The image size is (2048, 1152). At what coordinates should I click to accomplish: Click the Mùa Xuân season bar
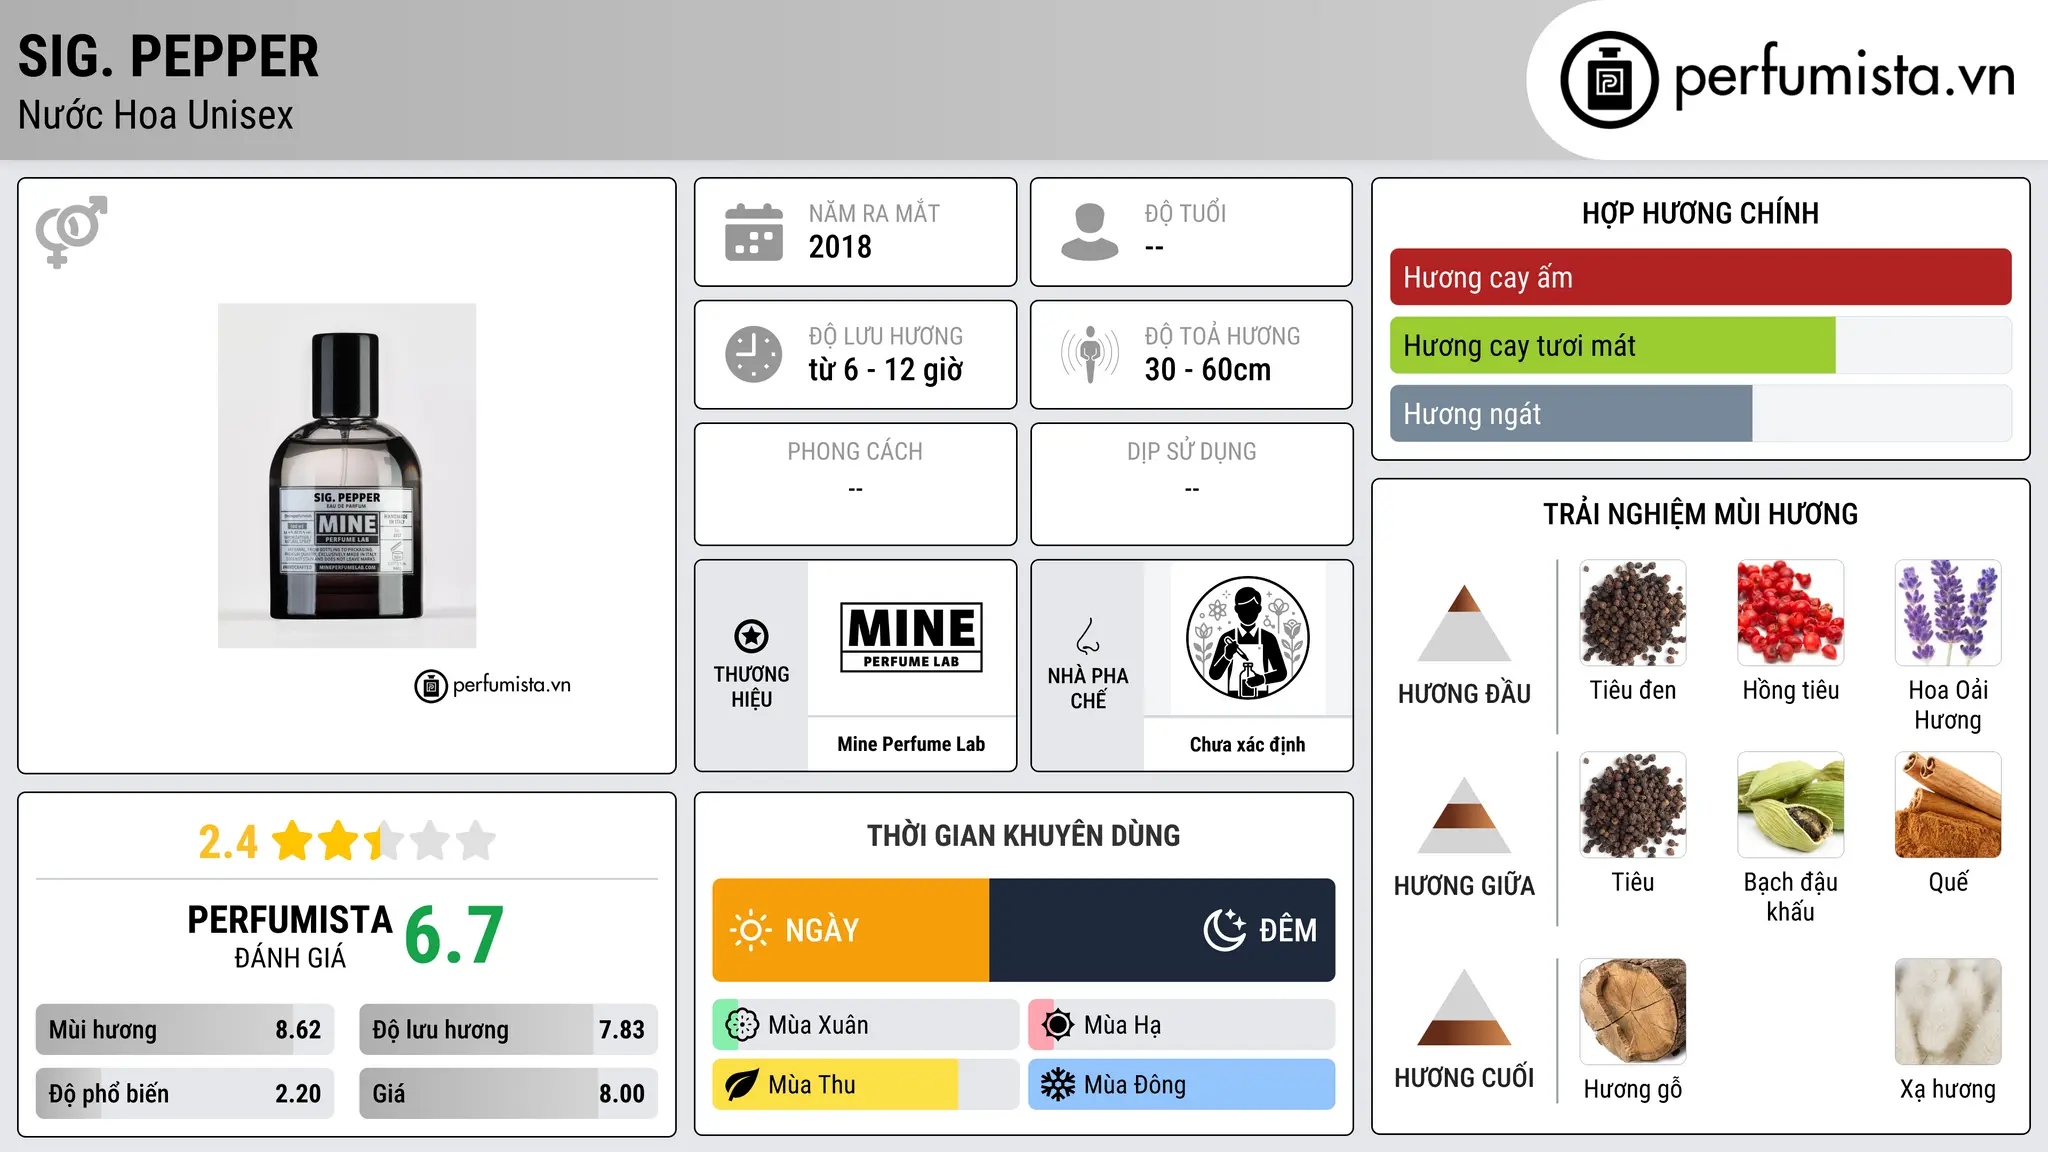pos(866,1025)
